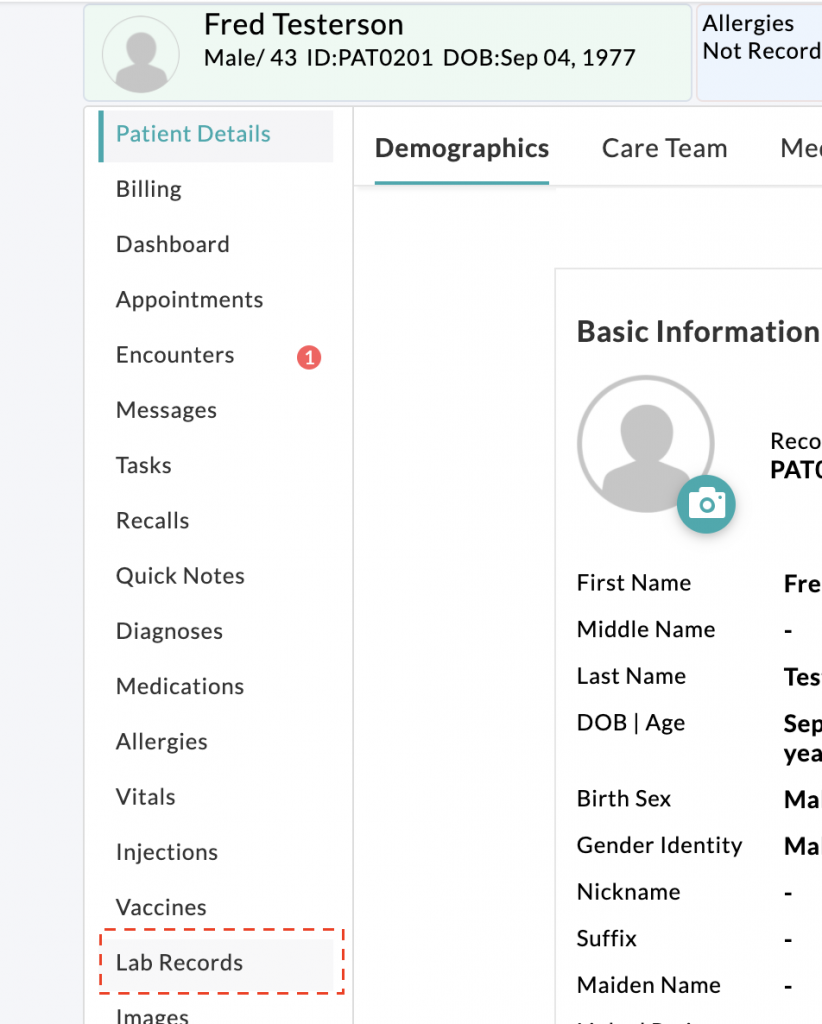Click the camera icon on profile photo
Image resolution: width=822 pixels, height=1024 pixels.
click(706, 503)
